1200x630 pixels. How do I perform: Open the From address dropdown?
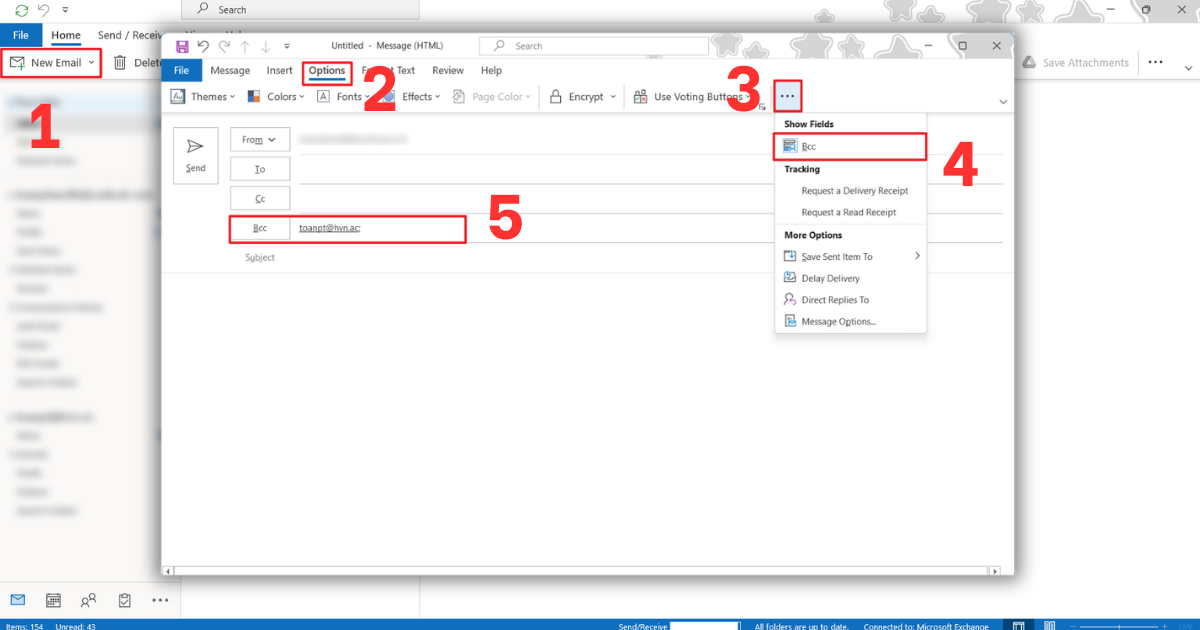pyautogui.click(x=259, y=139)
